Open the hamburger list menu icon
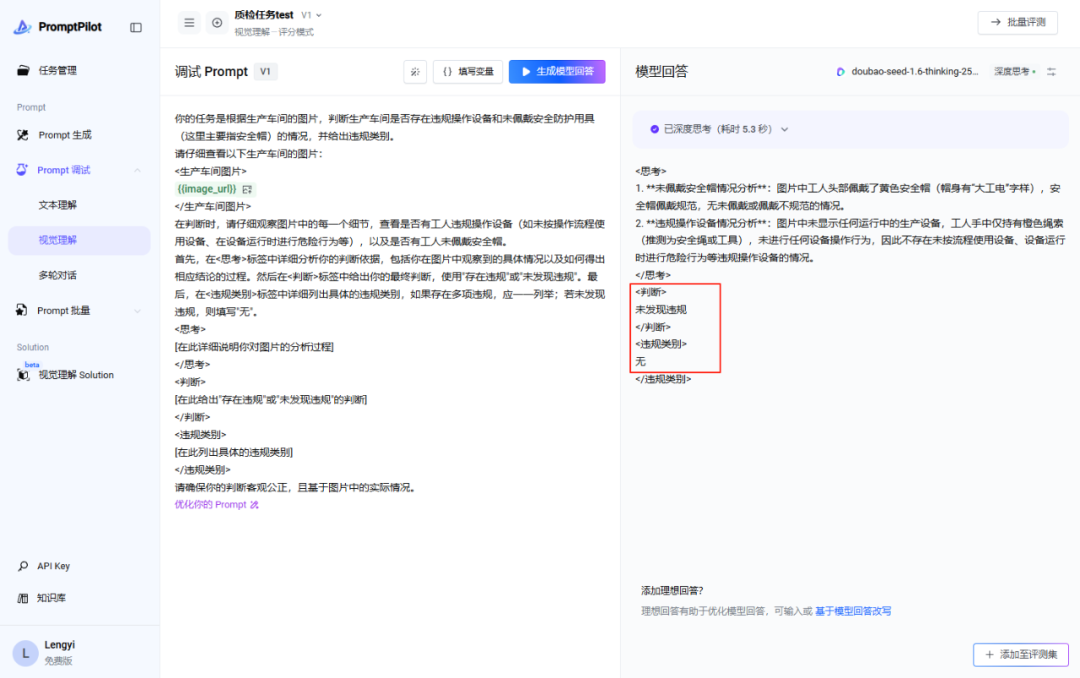Screen dimensions: 1080x678 (x=189, y=23)
